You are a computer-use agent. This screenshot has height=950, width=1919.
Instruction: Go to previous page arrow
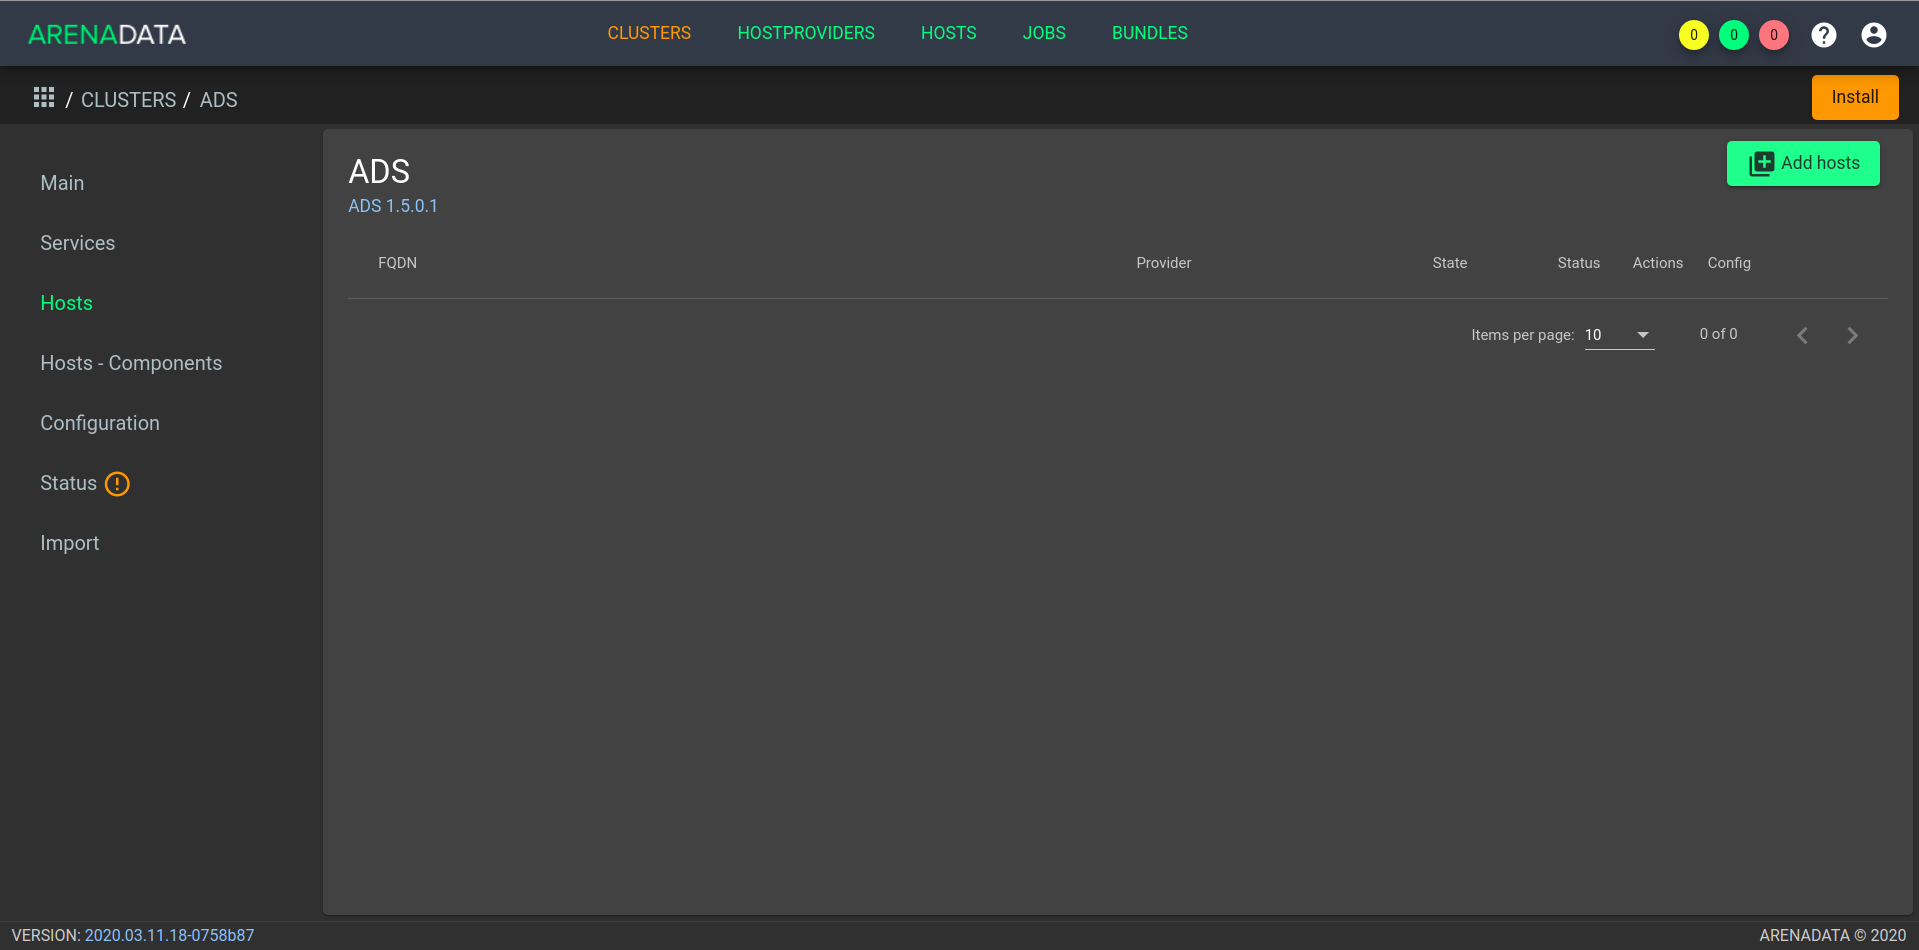coord(1802,335)
